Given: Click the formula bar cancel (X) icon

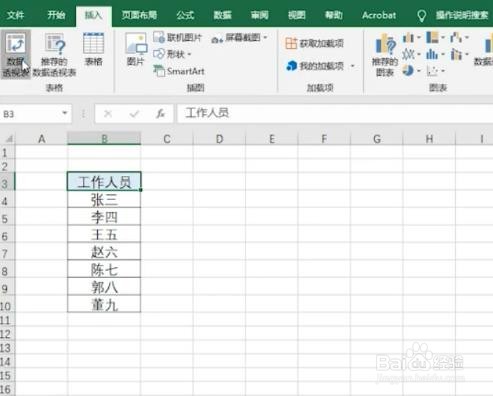Looking at the screenshot, I should 108,114.
